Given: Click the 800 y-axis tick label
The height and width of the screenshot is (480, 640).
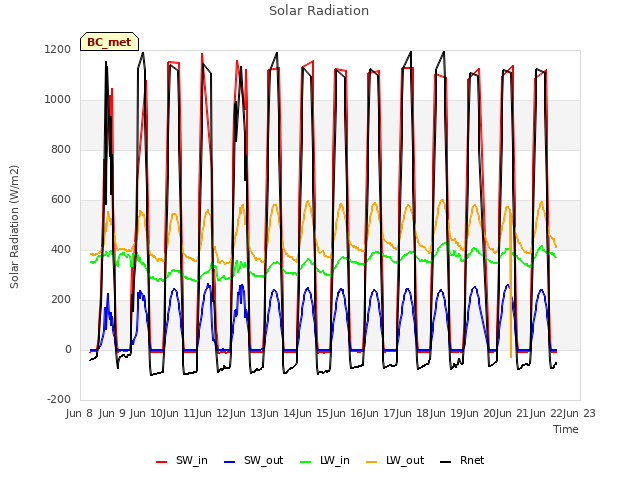Looking at the screenshot, I should pos(61,149).
